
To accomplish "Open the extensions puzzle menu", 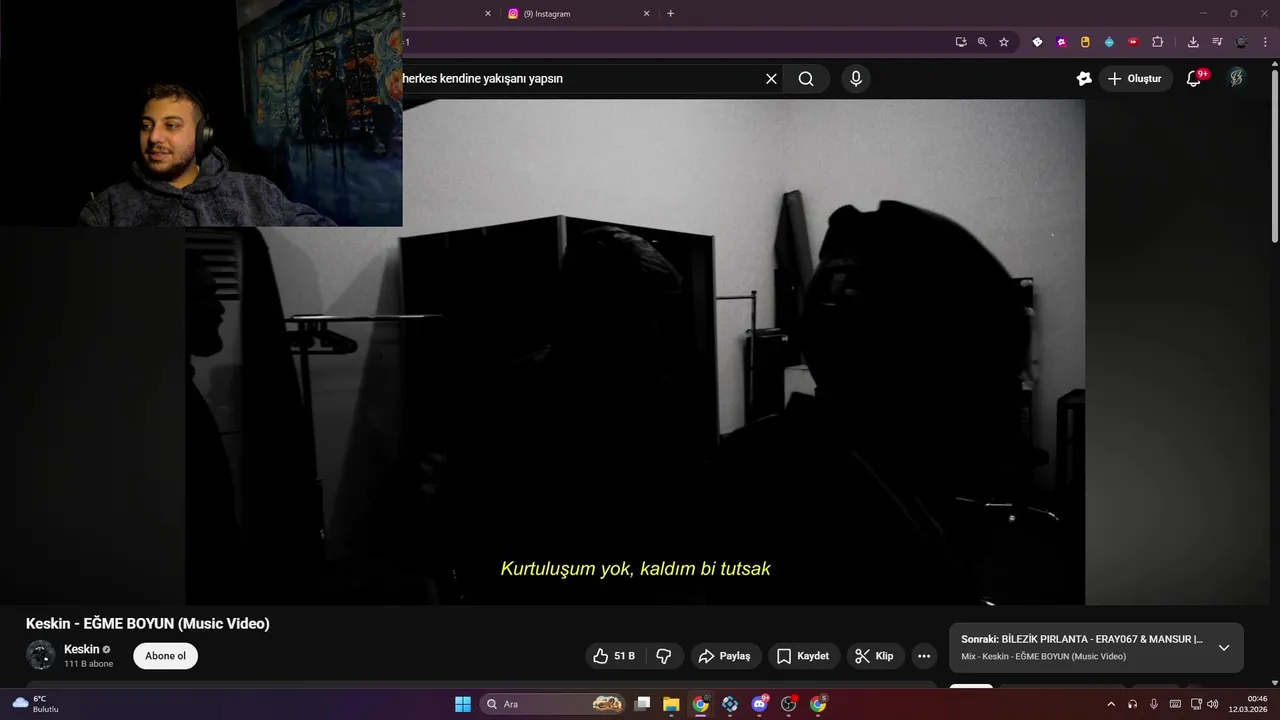I will [x=1158, y=42].
